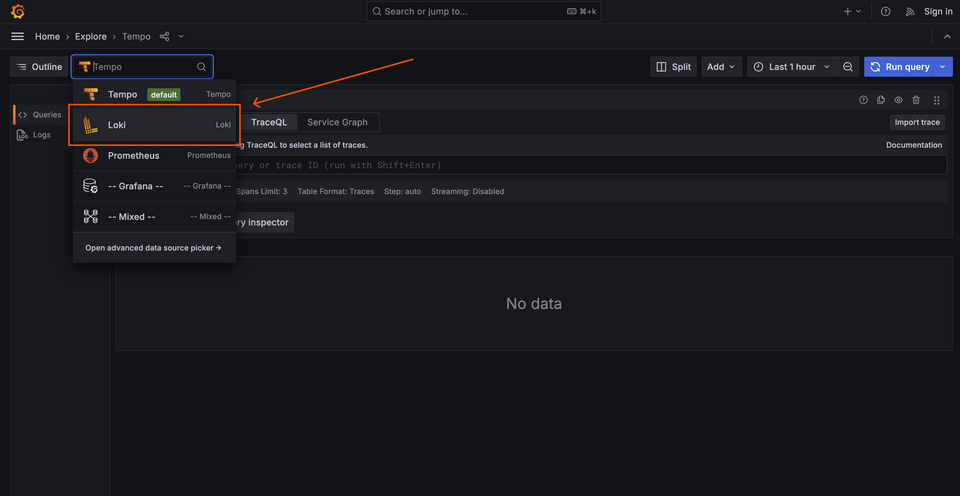Select the -- Mixed -- data source
The width and height of the screenshot is (960, 496).
point(154,216)
